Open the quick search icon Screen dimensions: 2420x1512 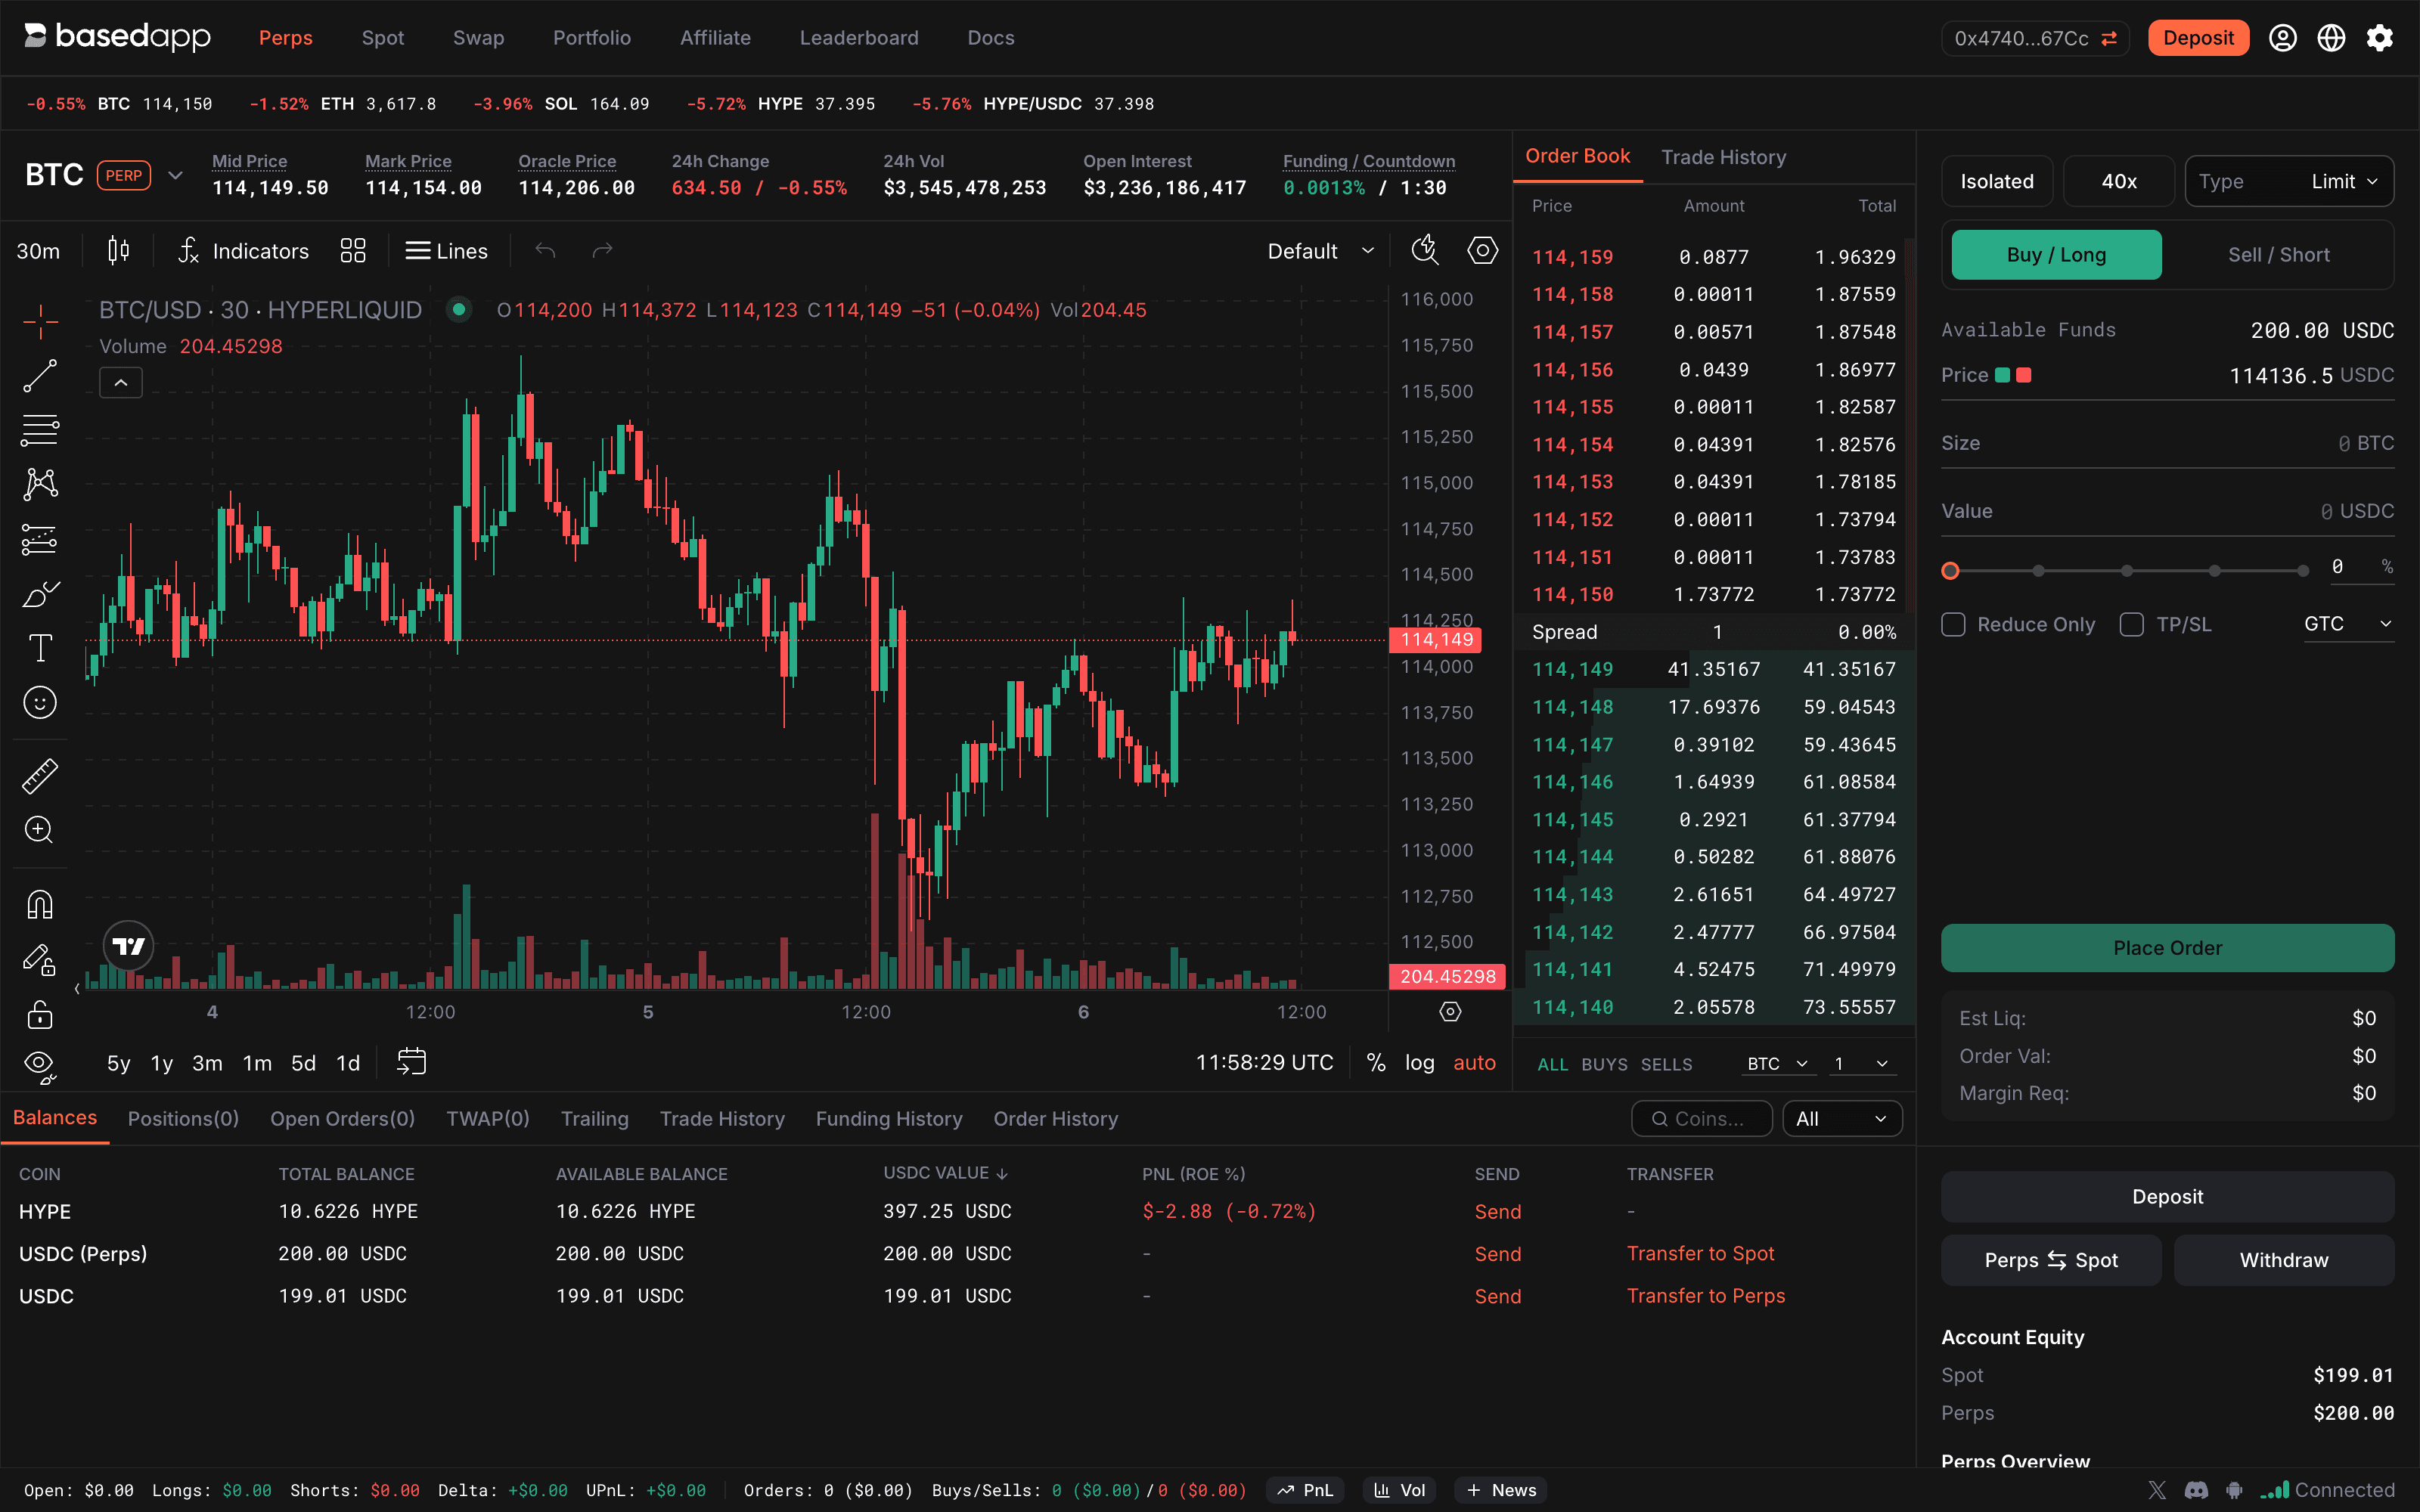pos(1425,250)
